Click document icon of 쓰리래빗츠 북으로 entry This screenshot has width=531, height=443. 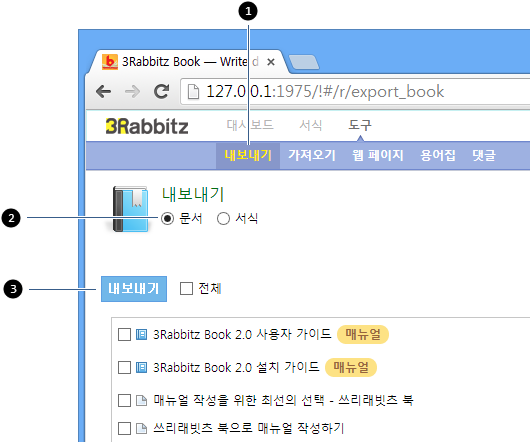tap(141, 428)
